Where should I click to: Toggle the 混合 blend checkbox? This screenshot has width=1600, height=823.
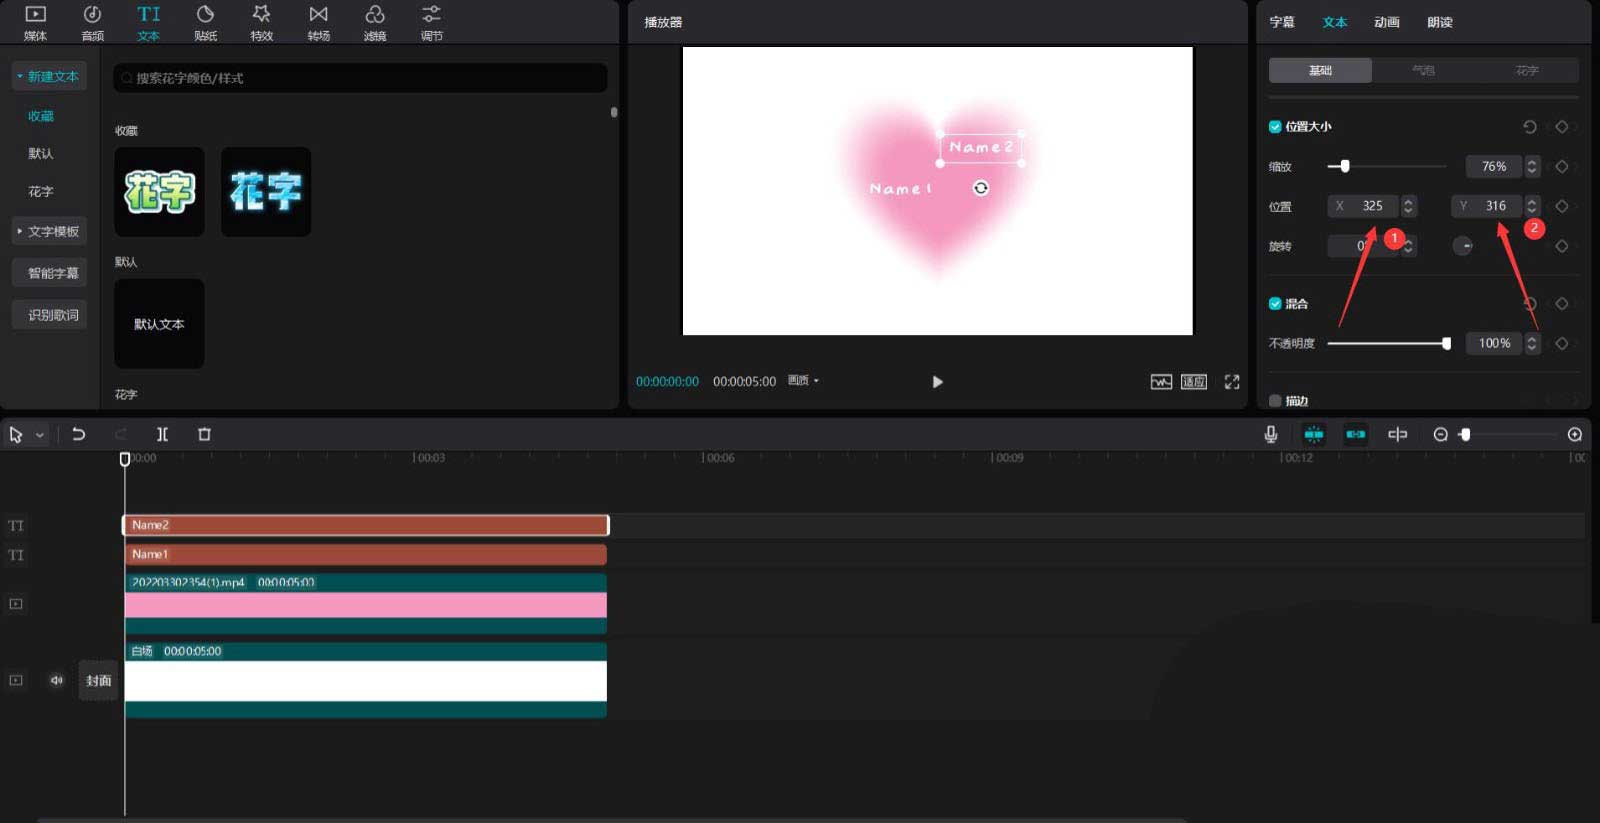[1275, 304]
